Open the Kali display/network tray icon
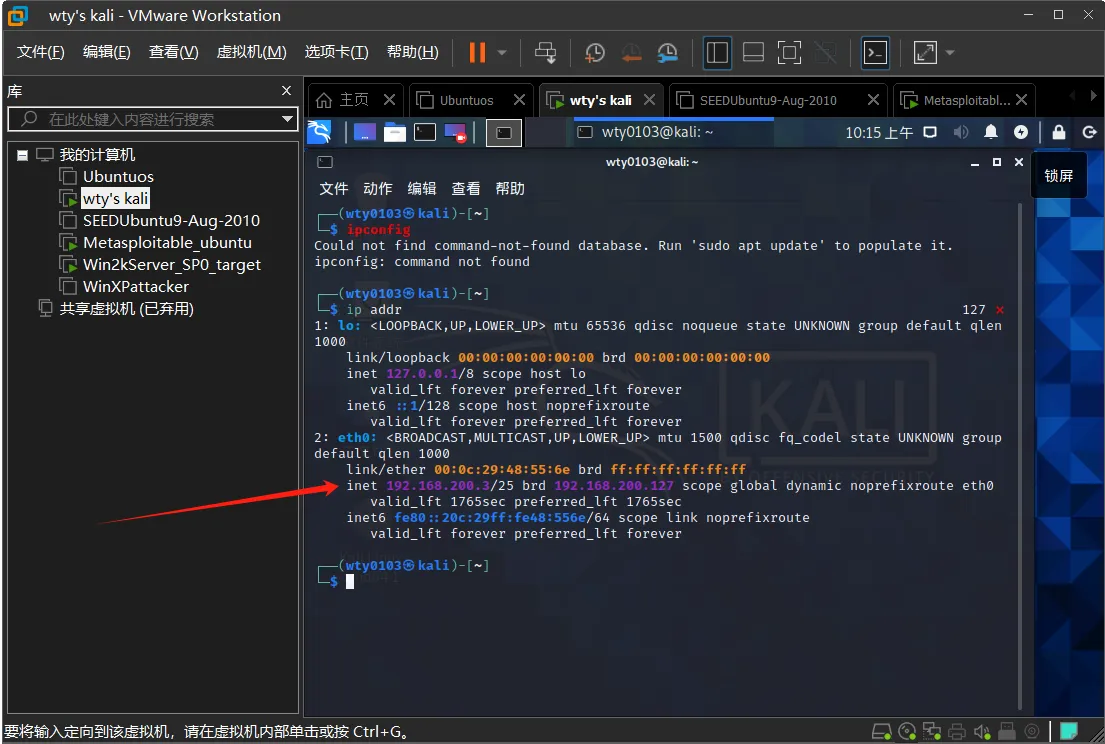The height and width of the screenshot is (744, 1105). pos(930,132)
